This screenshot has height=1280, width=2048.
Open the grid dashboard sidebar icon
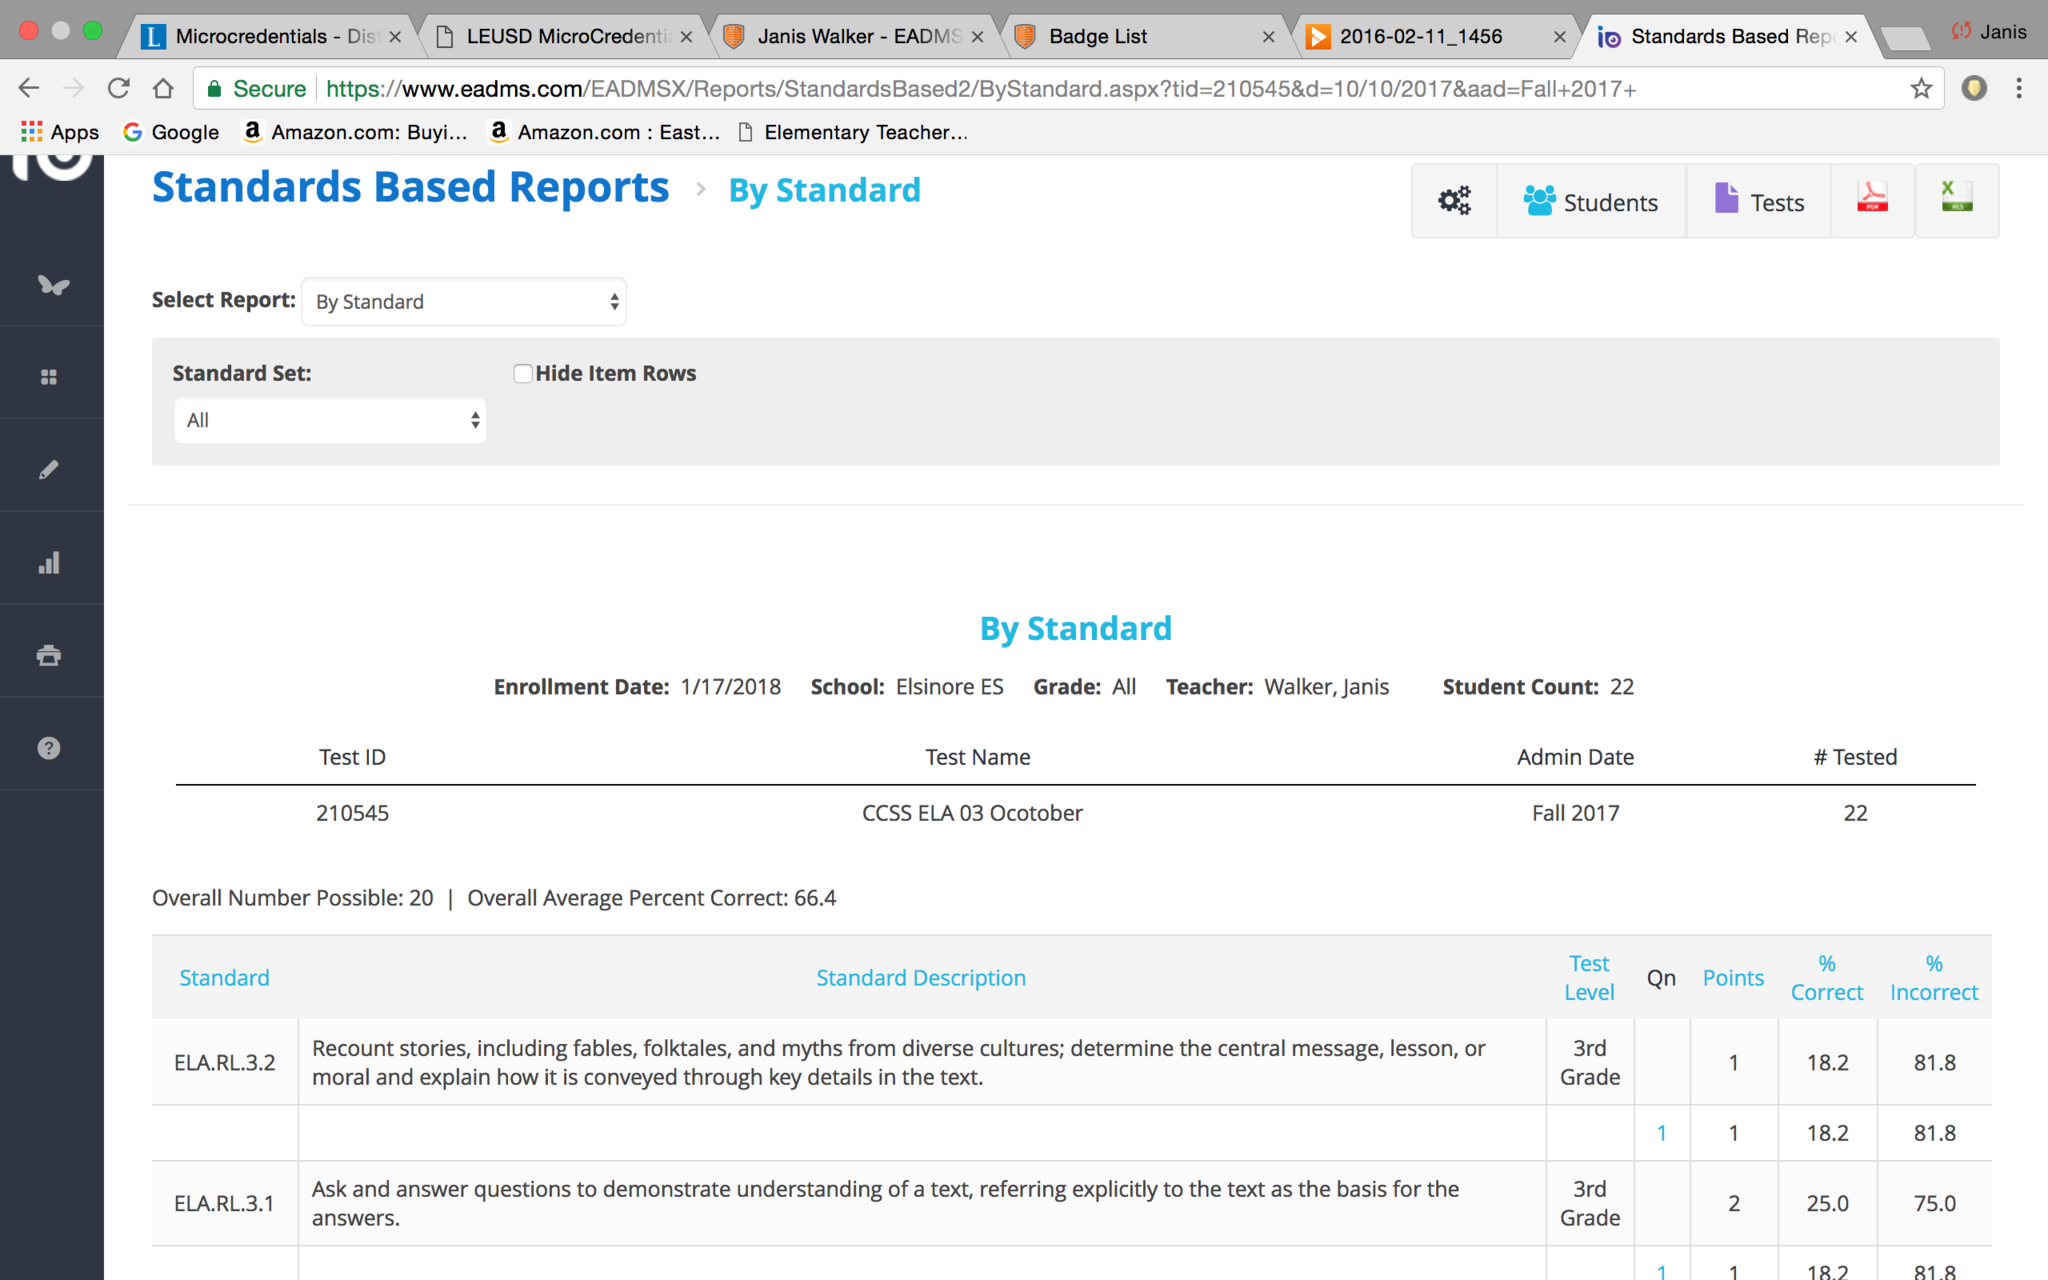click(49, 377)
